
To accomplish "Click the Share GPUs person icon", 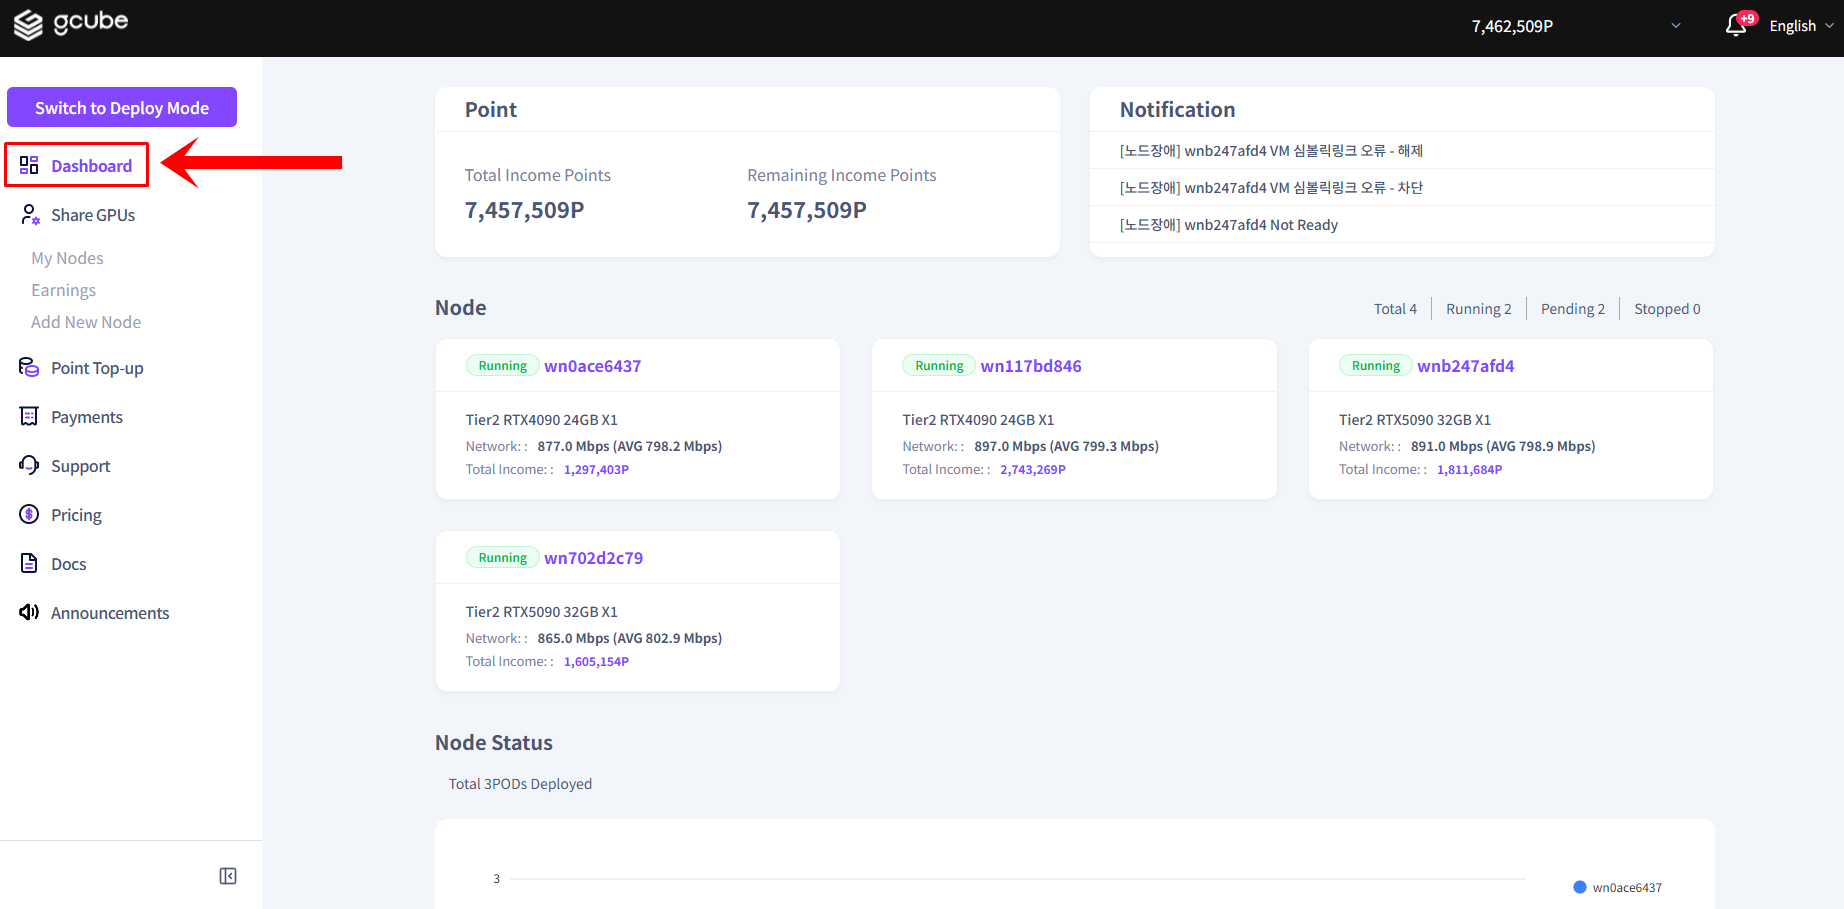I will click(x=30, y=215).
